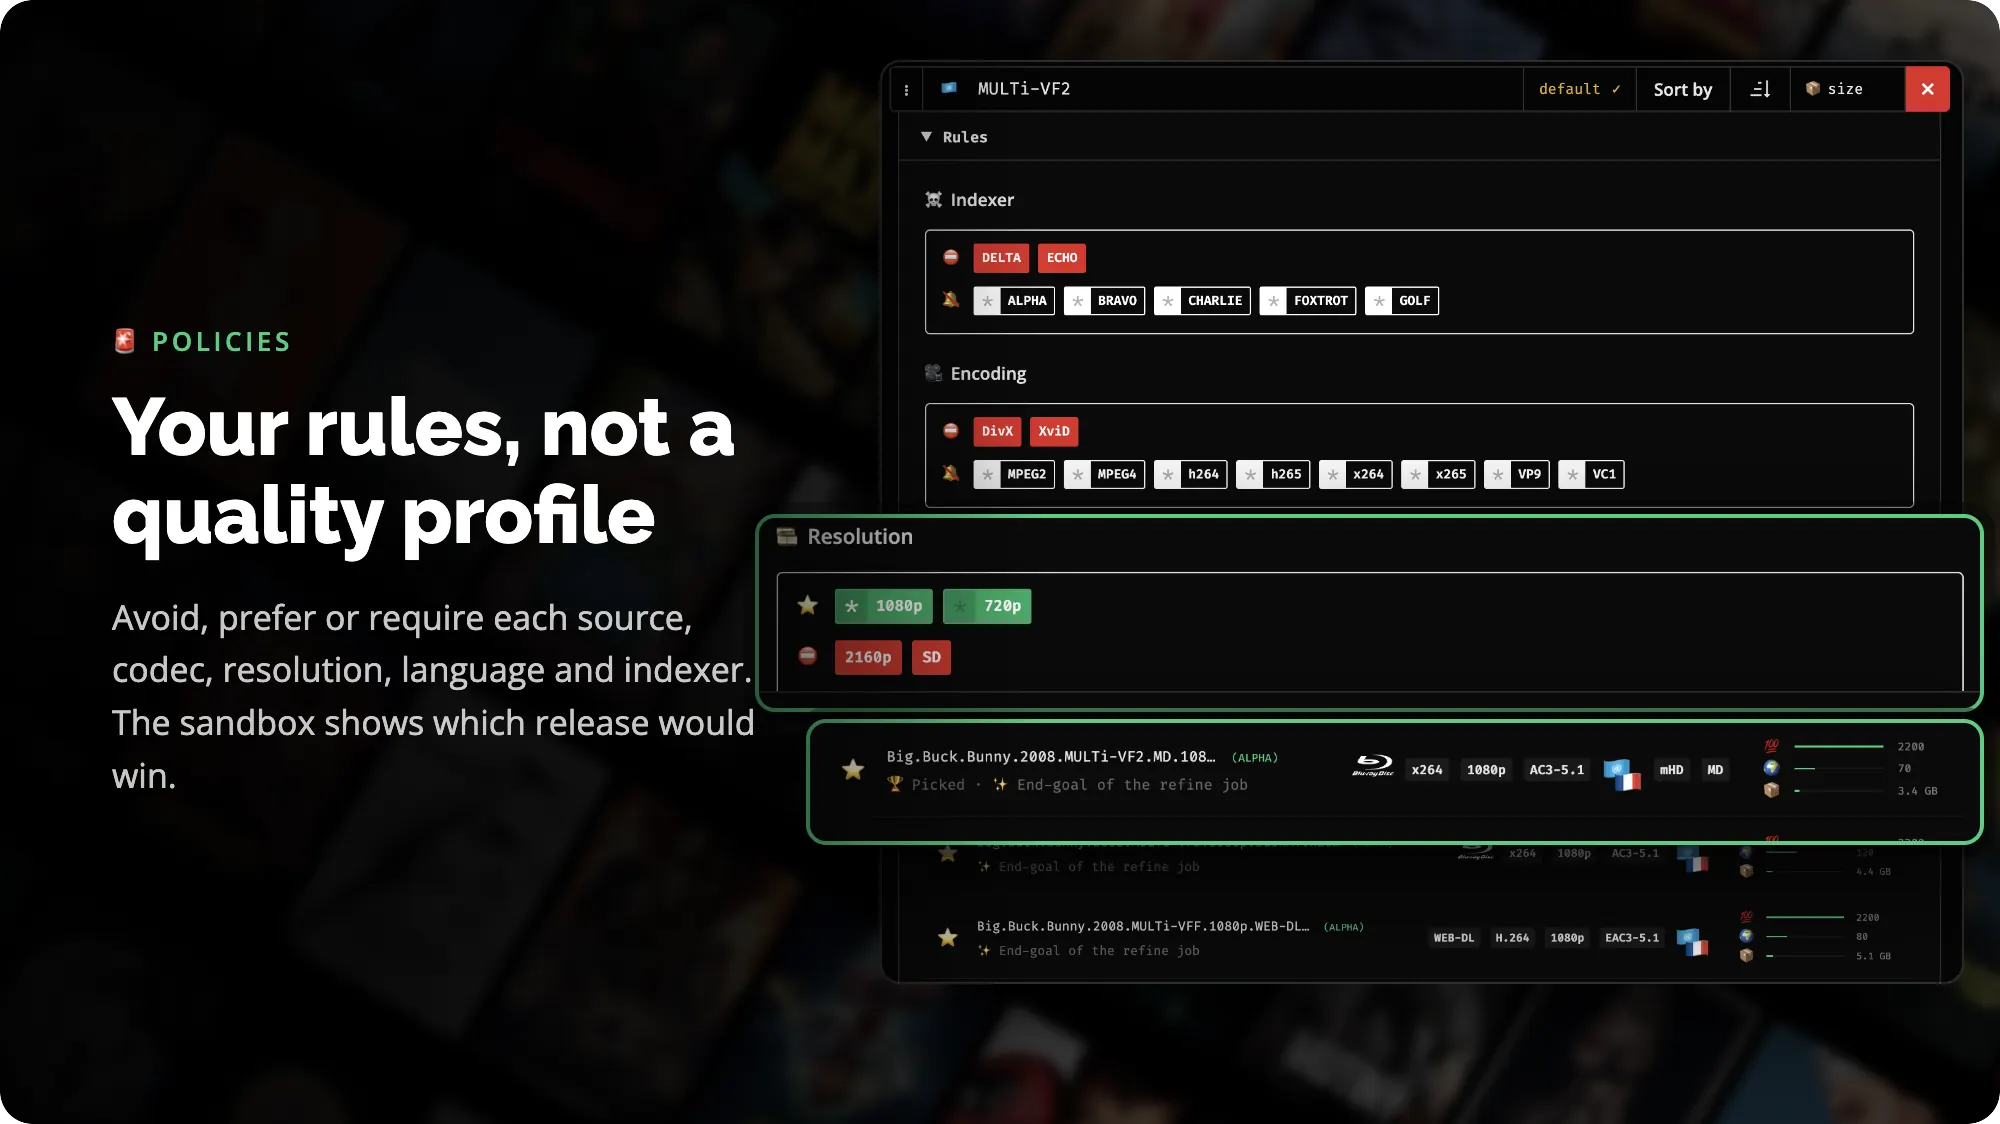Click the preferred star in Resolution row
Screen dimensions: 2000x1124
[807, 605]
